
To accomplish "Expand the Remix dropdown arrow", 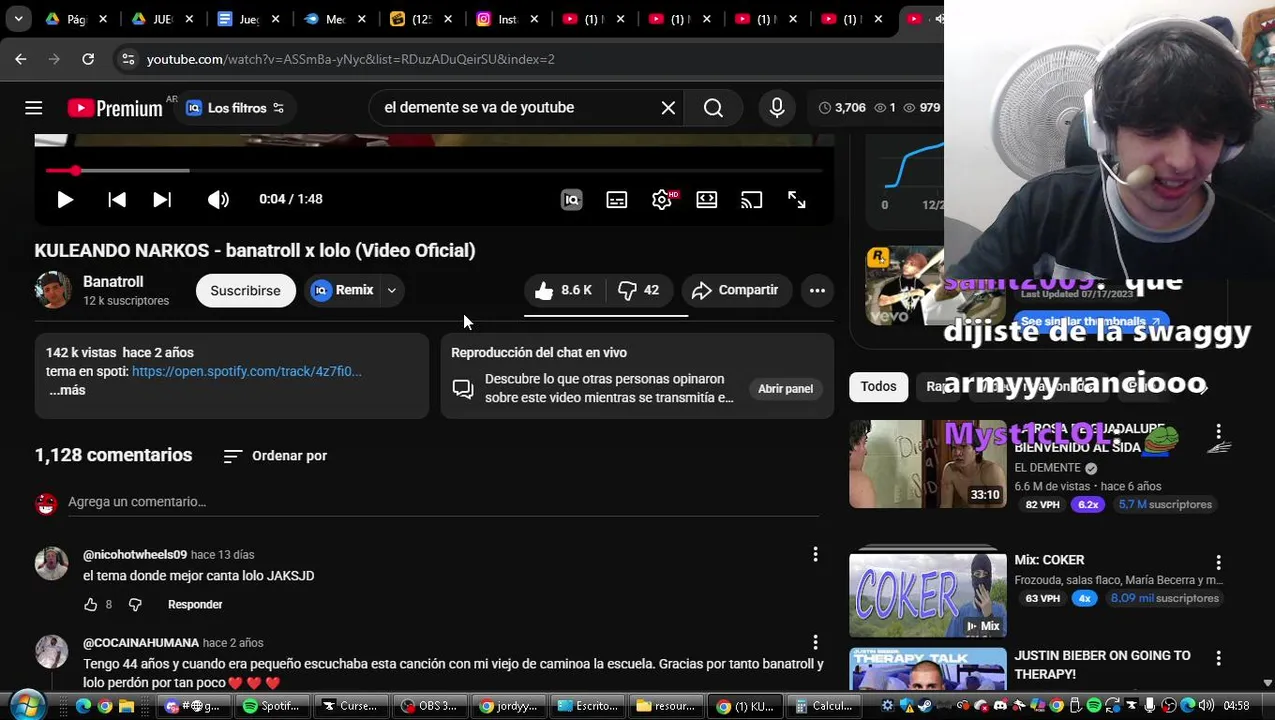I will 392,290.
